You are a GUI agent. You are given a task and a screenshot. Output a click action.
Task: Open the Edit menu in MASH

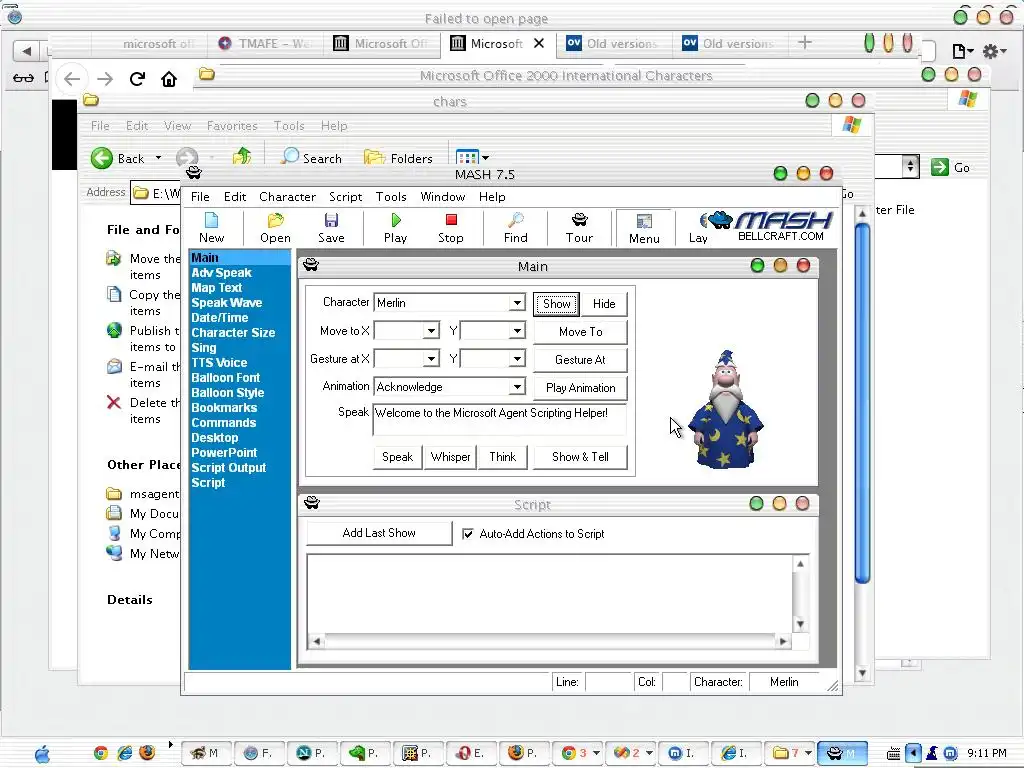234,197
